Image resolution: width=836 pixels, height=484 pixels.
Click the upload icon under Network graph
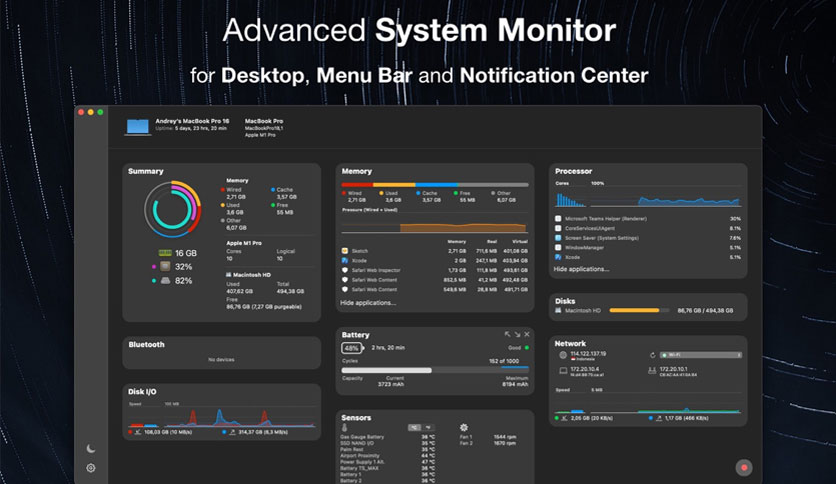click(658, 418)
